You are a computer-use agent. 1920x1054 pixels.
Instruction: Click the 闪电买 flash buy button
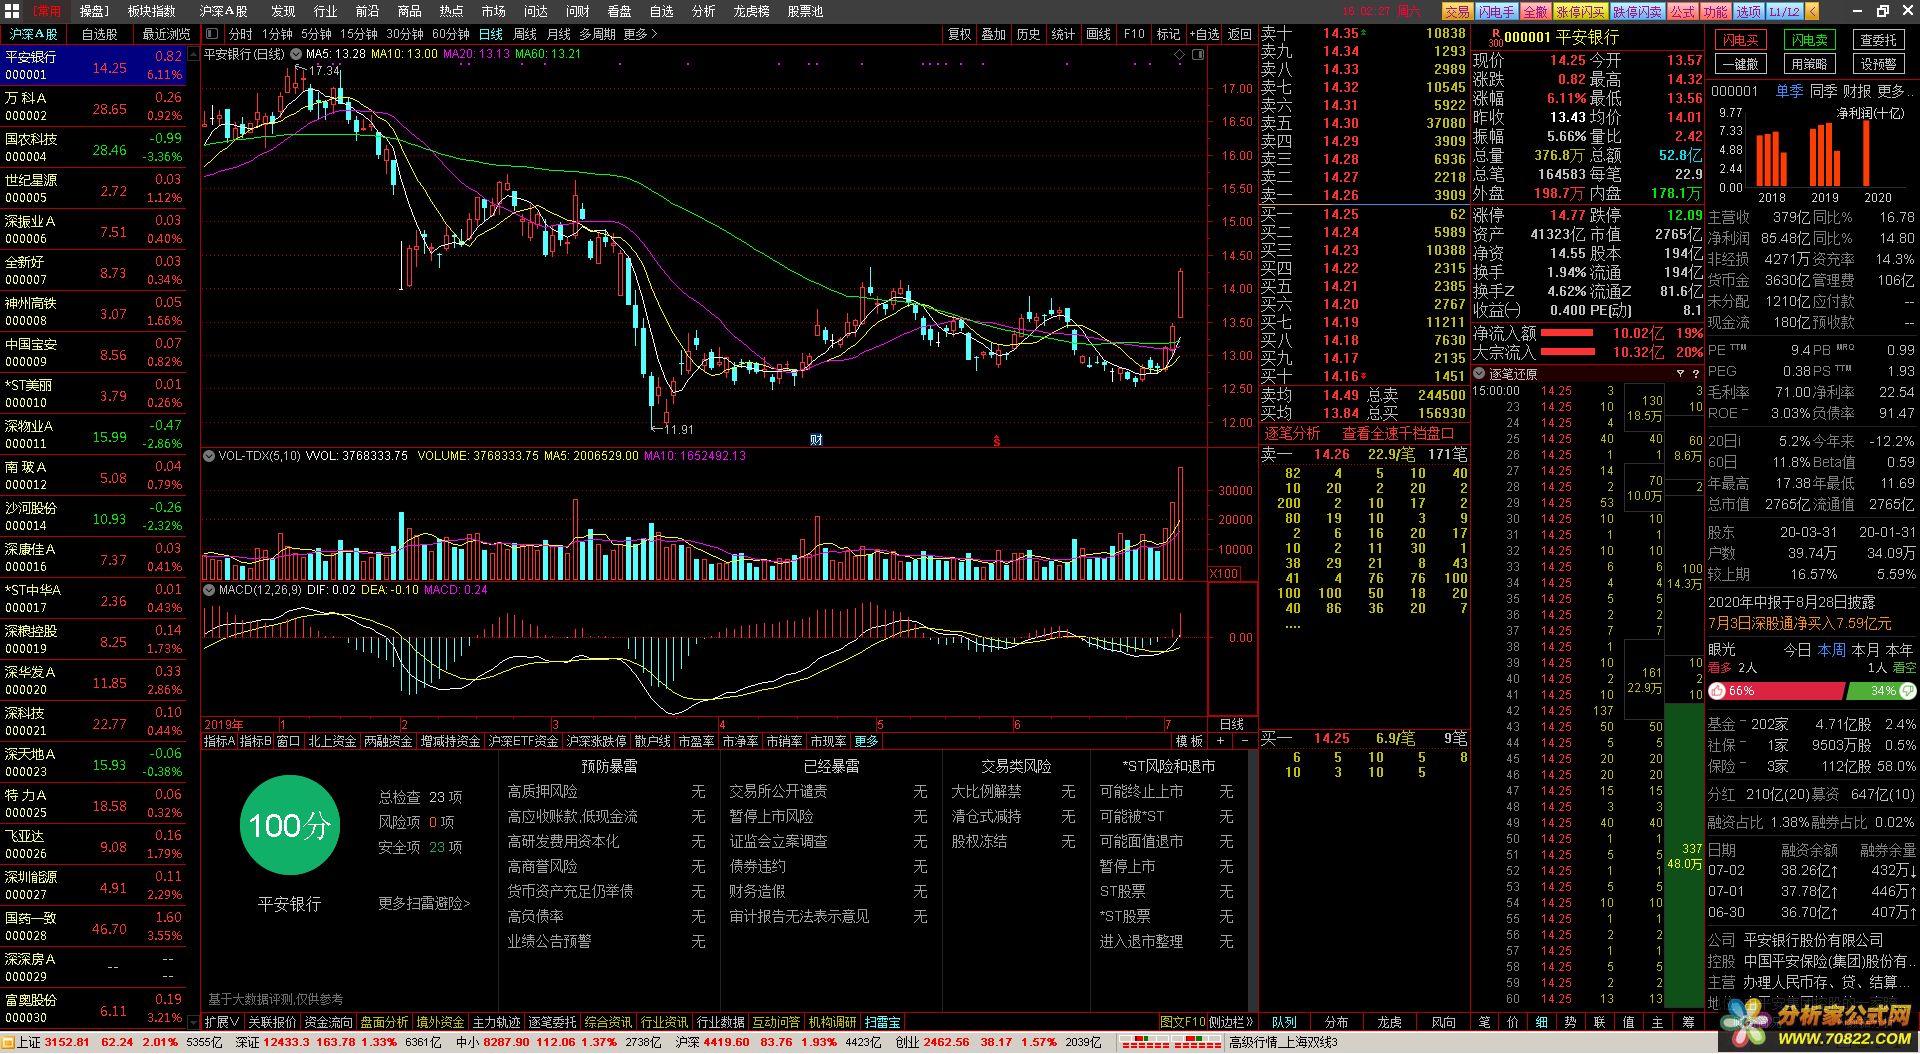pyautogui.click(x=1741, y=40)
